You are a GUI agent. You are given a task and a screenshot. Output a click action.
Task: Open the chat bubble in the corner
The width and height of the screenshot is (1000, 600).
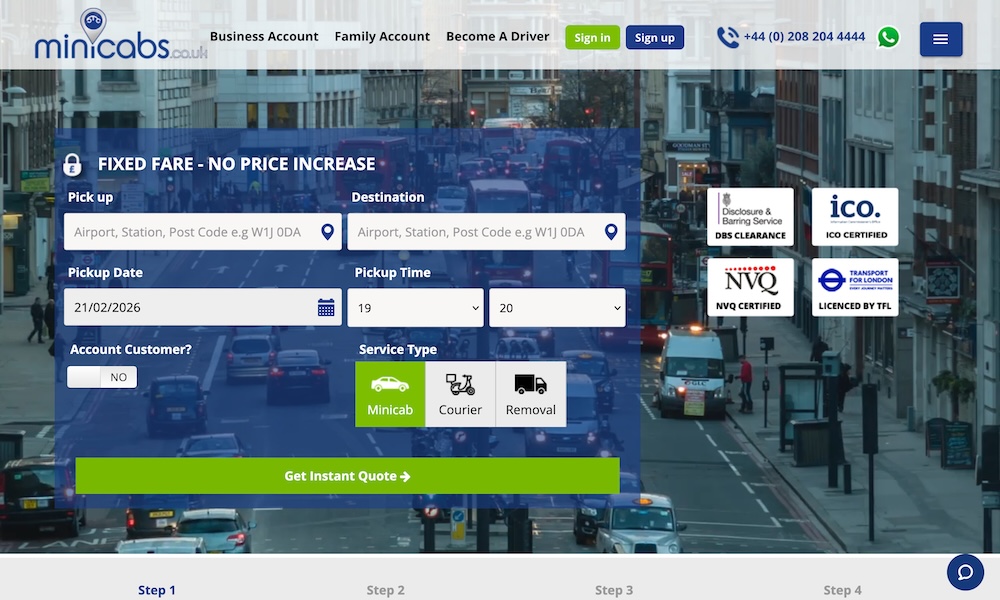point(965,571)
